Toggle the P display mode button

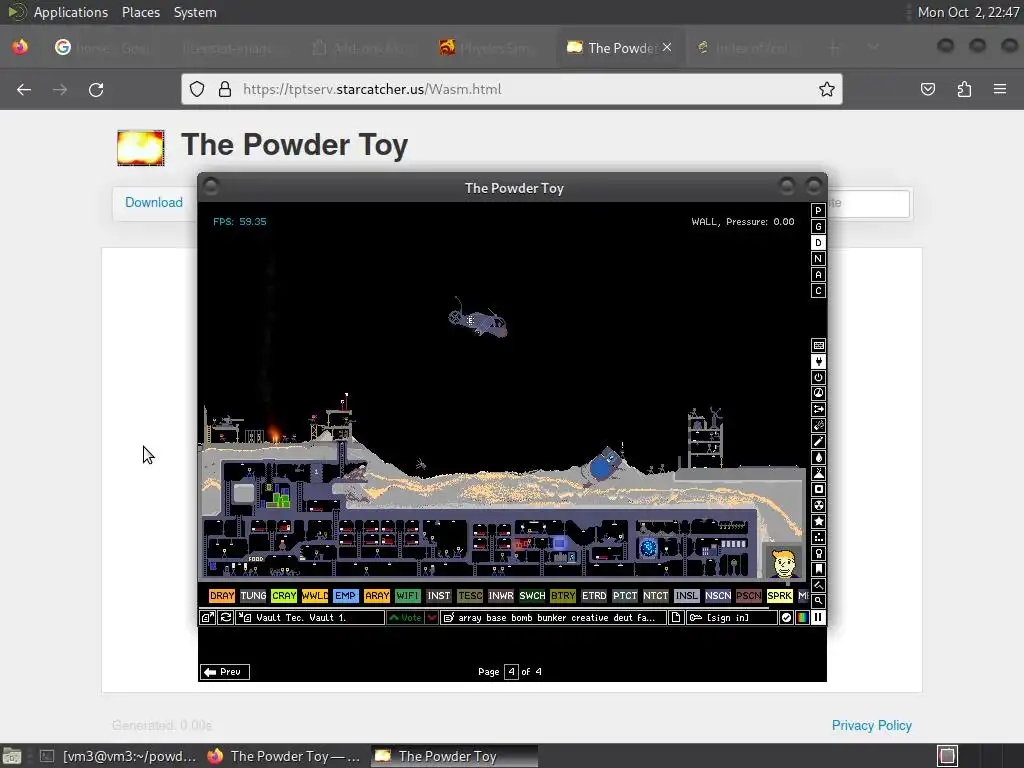coord(818,210)
